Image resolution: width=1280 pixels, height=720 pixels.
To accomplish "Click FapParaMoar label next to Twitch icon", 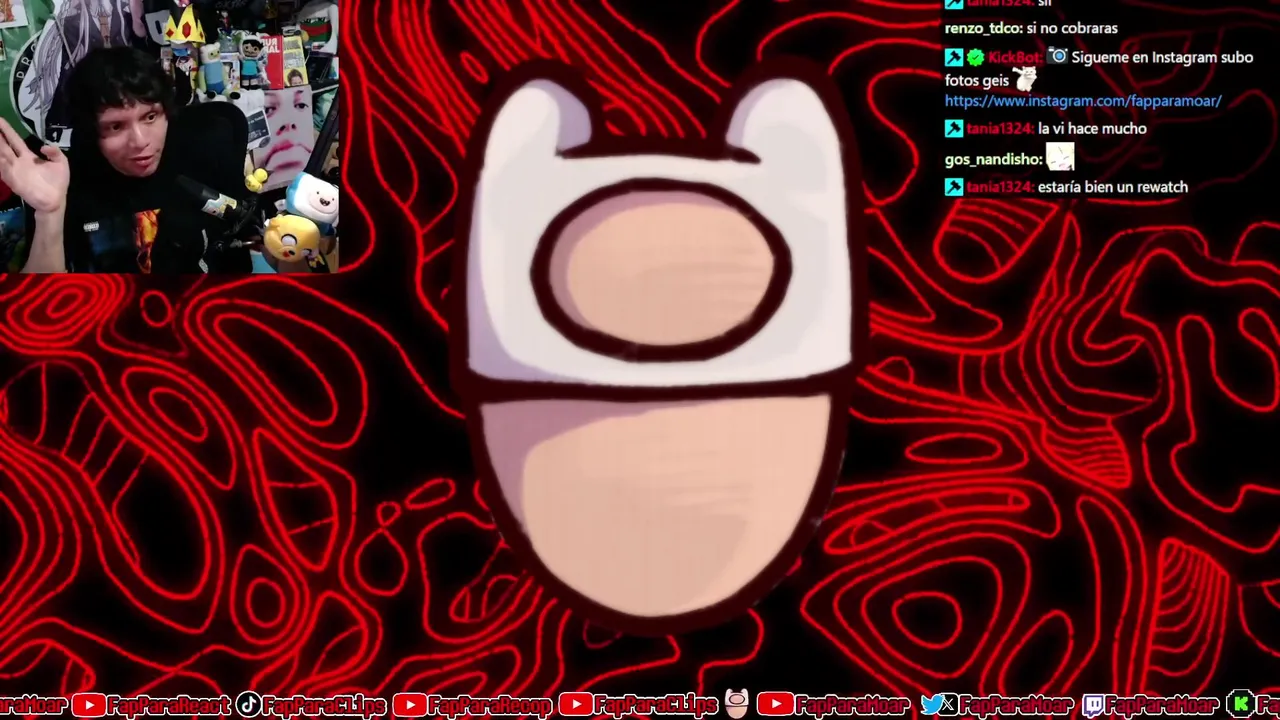I will click(1162, 706).
